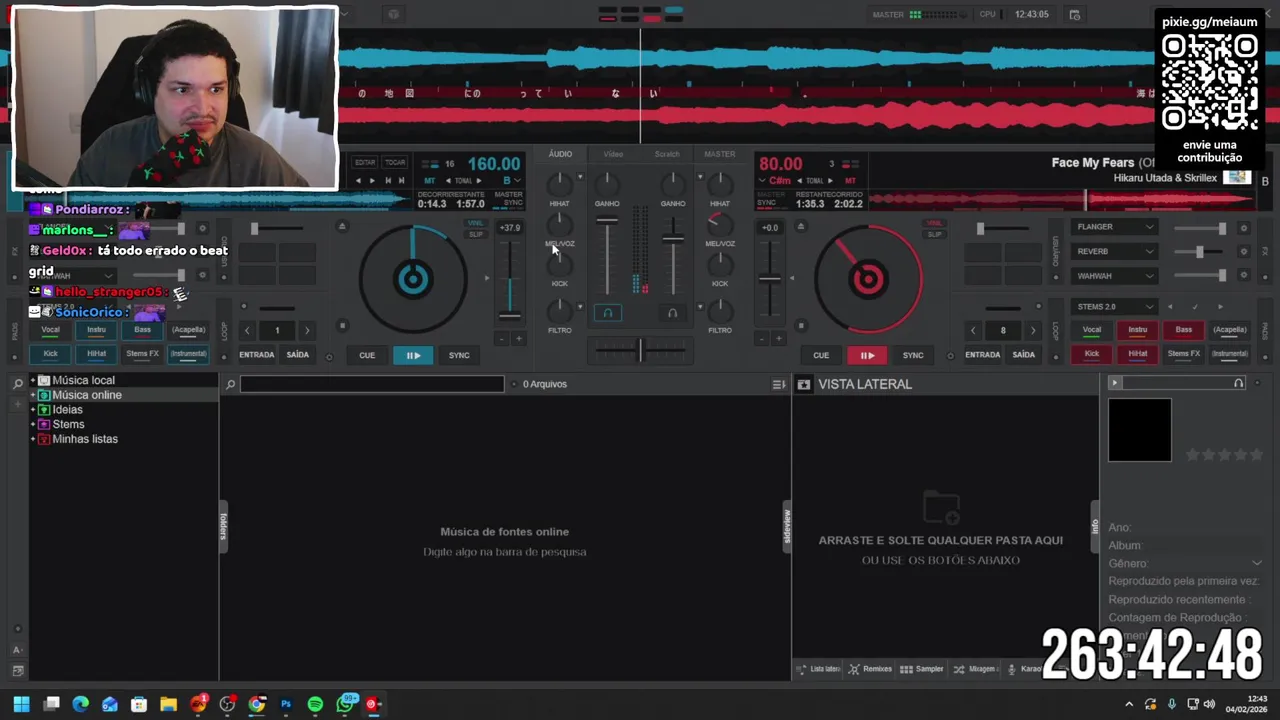The image size is (1280, 720).
Task: Open the WAHWAH effect dropdown
Action: (x=1115, y=276)
